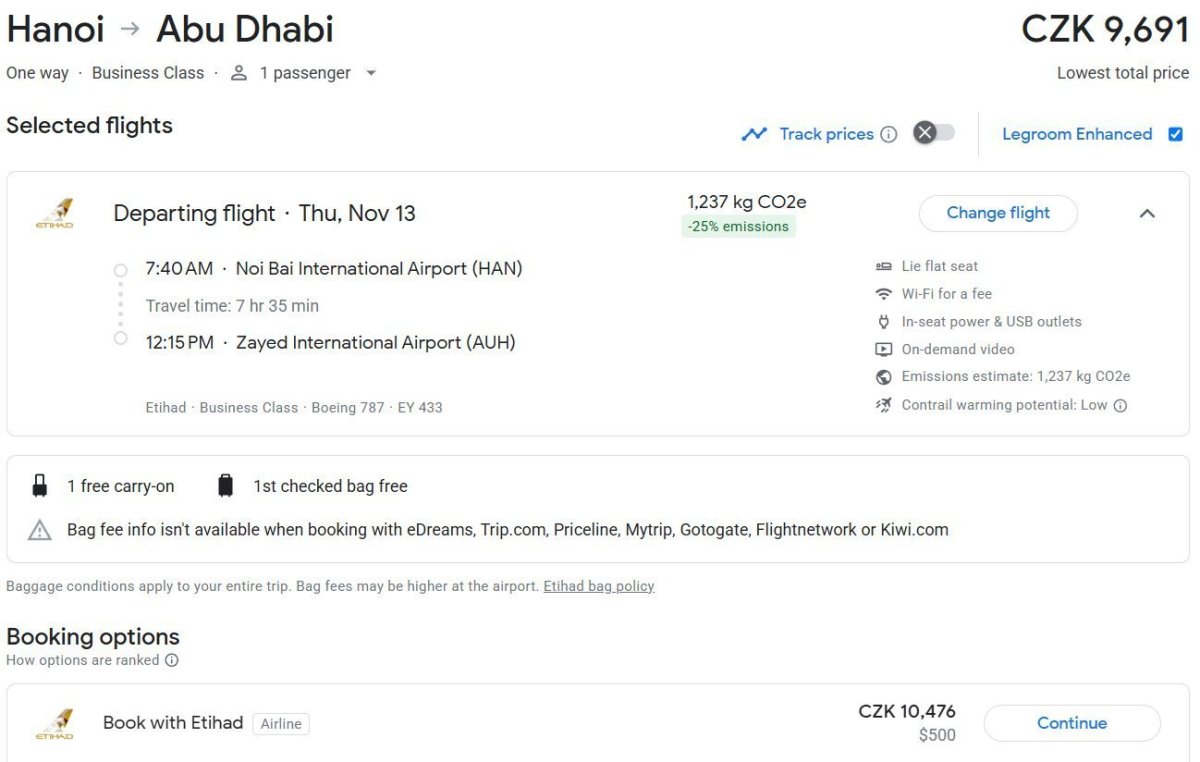
Task: Click the contrail warming potential info icon
Action: pyautogui.click(x=1120, y=405)
